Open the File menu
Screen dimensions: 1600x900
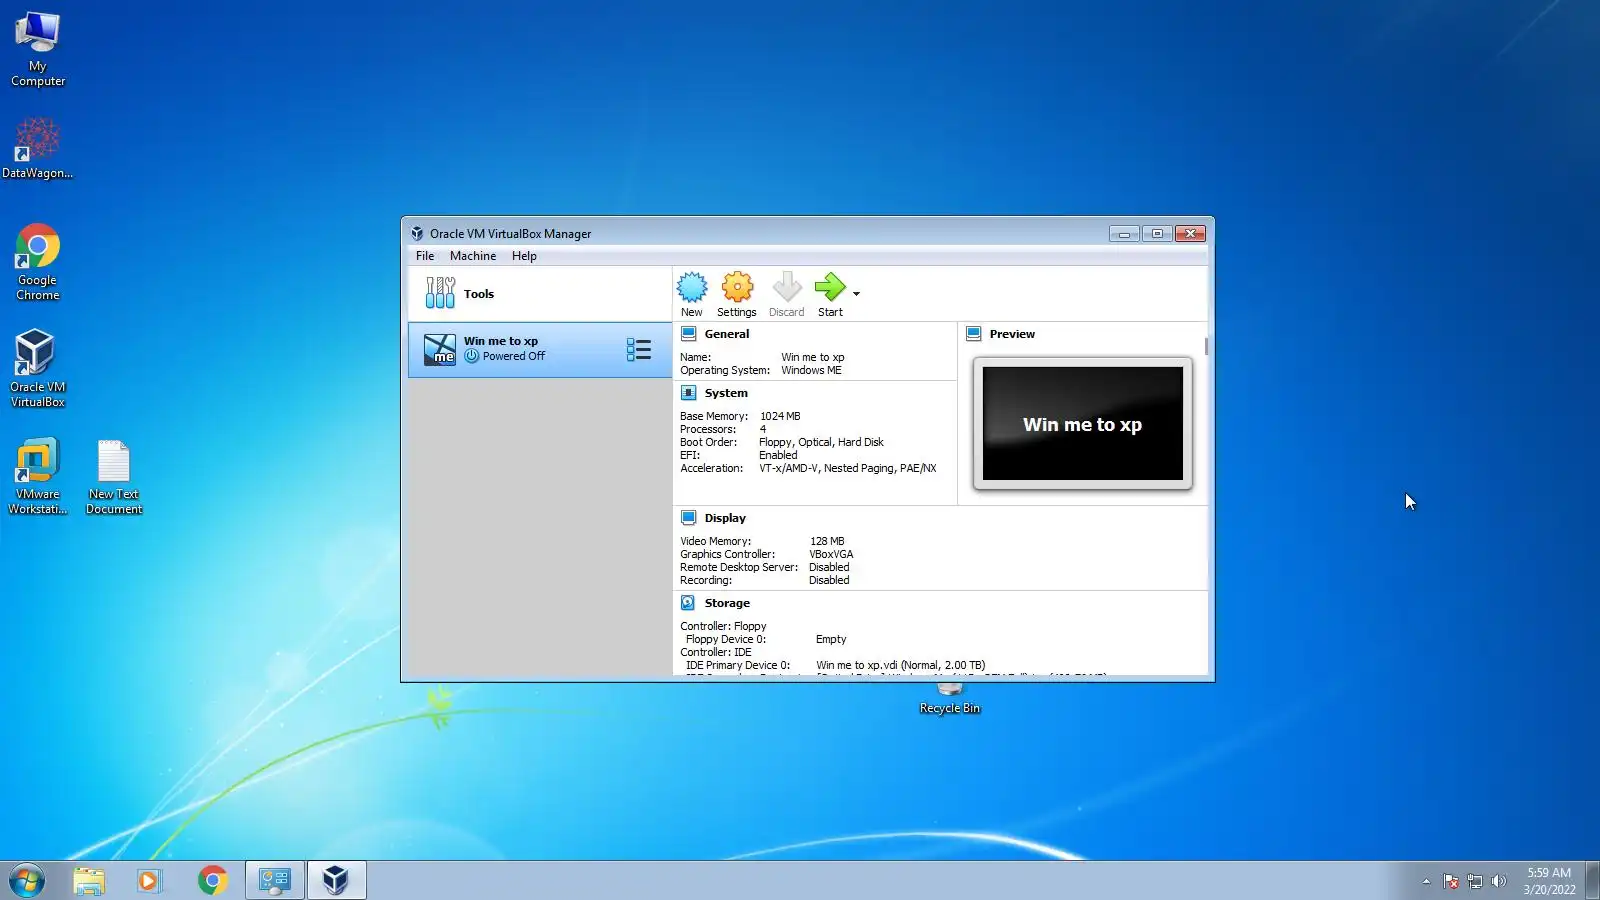pyautogui.click(x=425, y=256)
